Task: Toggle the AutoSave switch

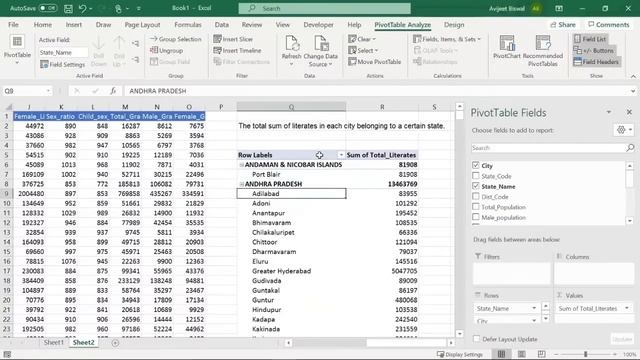Action: [48, 8]
